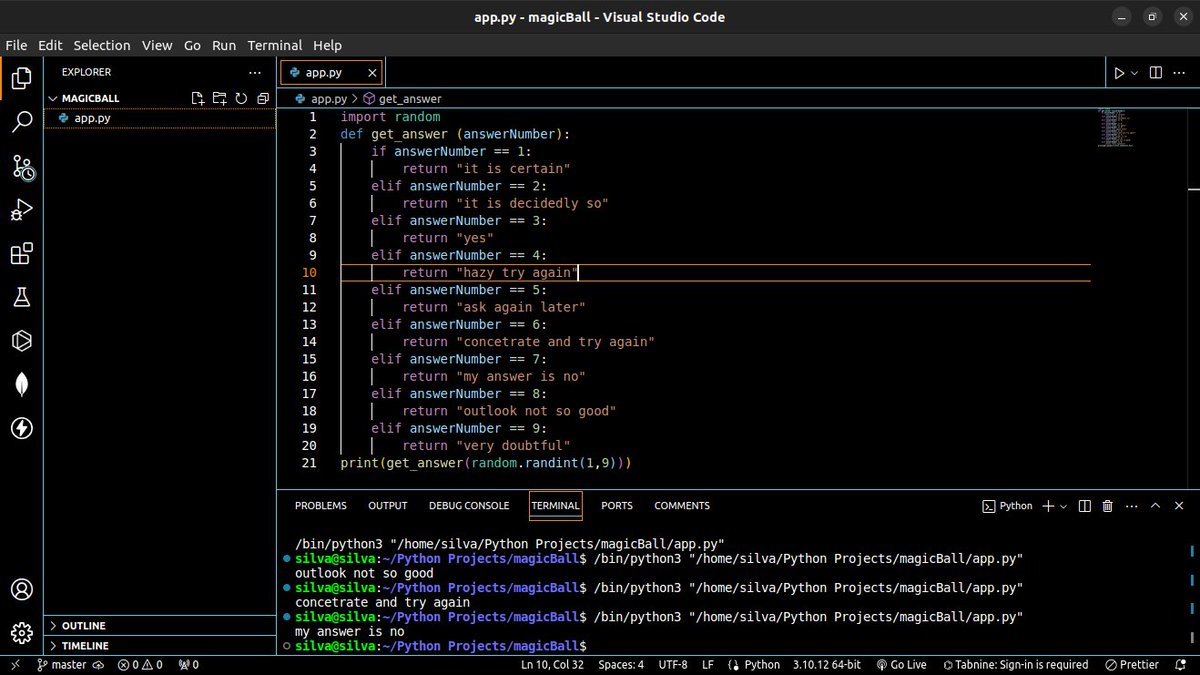Open the Help menu
This screenshot has height=675, width=1200.
(x=327, y=45)
